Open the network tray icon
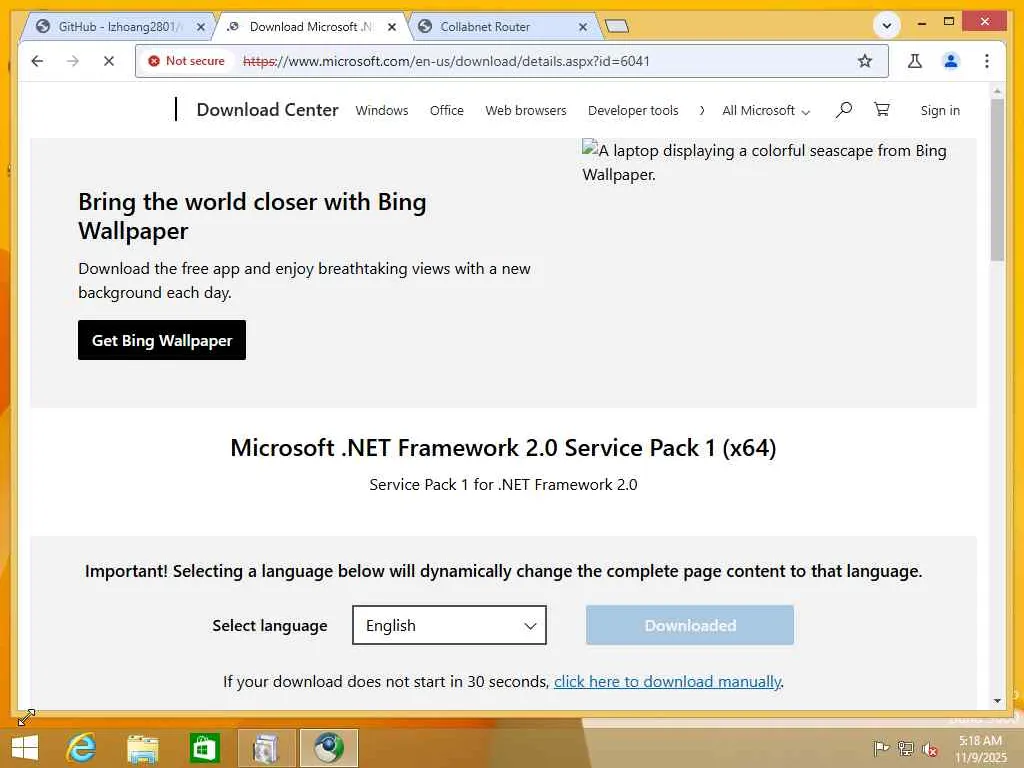This screenshot has width=1024, height=768. click(906, 748)
